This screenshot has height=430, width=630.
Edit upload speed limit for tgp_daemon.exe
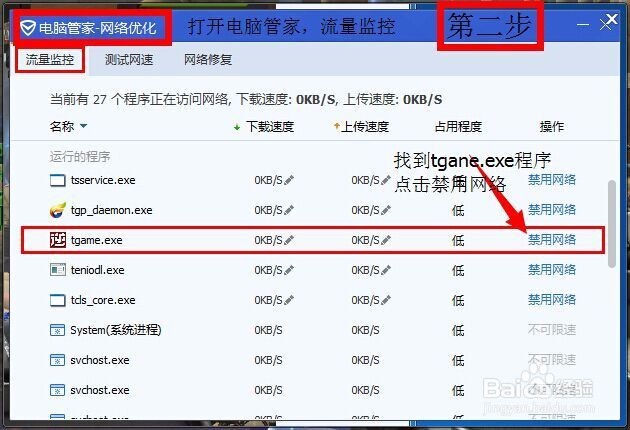coord(386,210)
